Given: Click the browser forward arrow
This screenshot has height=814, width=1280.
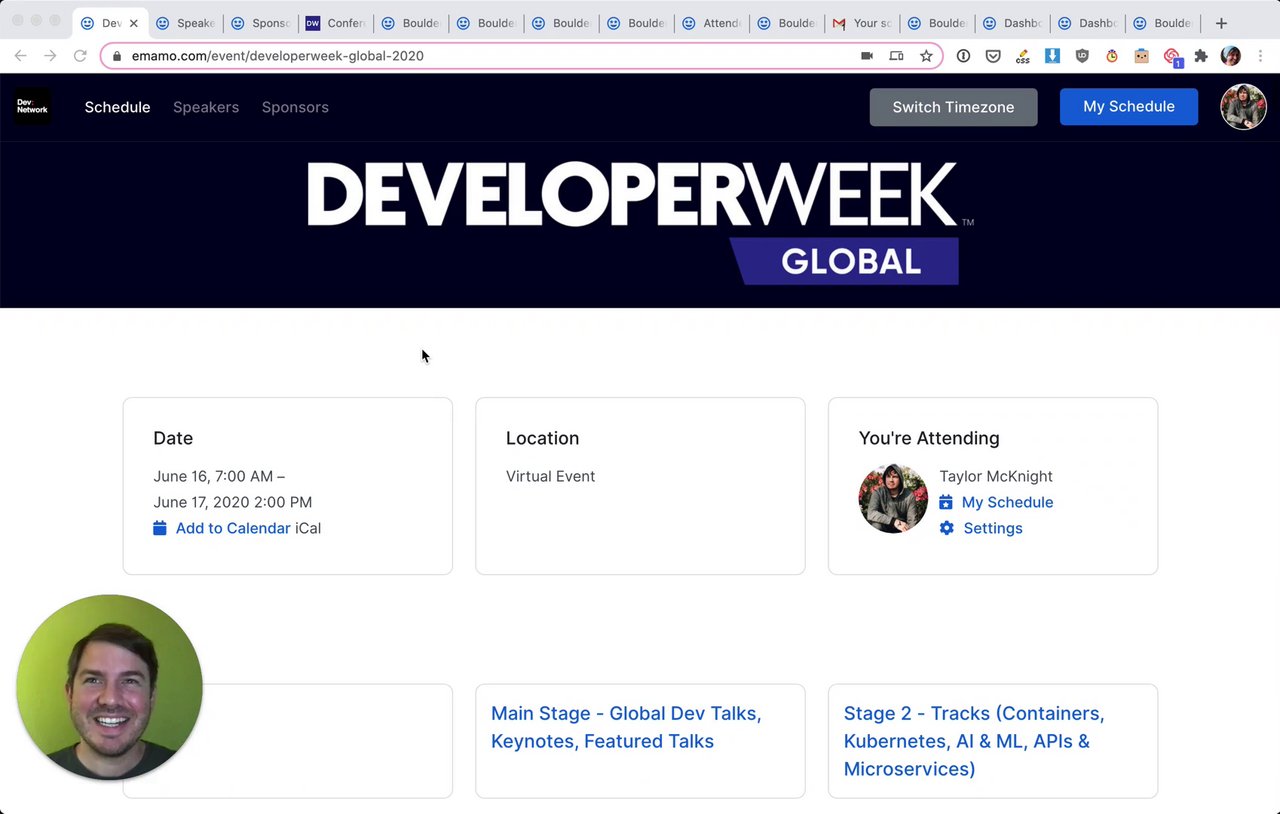Looking at the screenshot, I should click(50, 56).
